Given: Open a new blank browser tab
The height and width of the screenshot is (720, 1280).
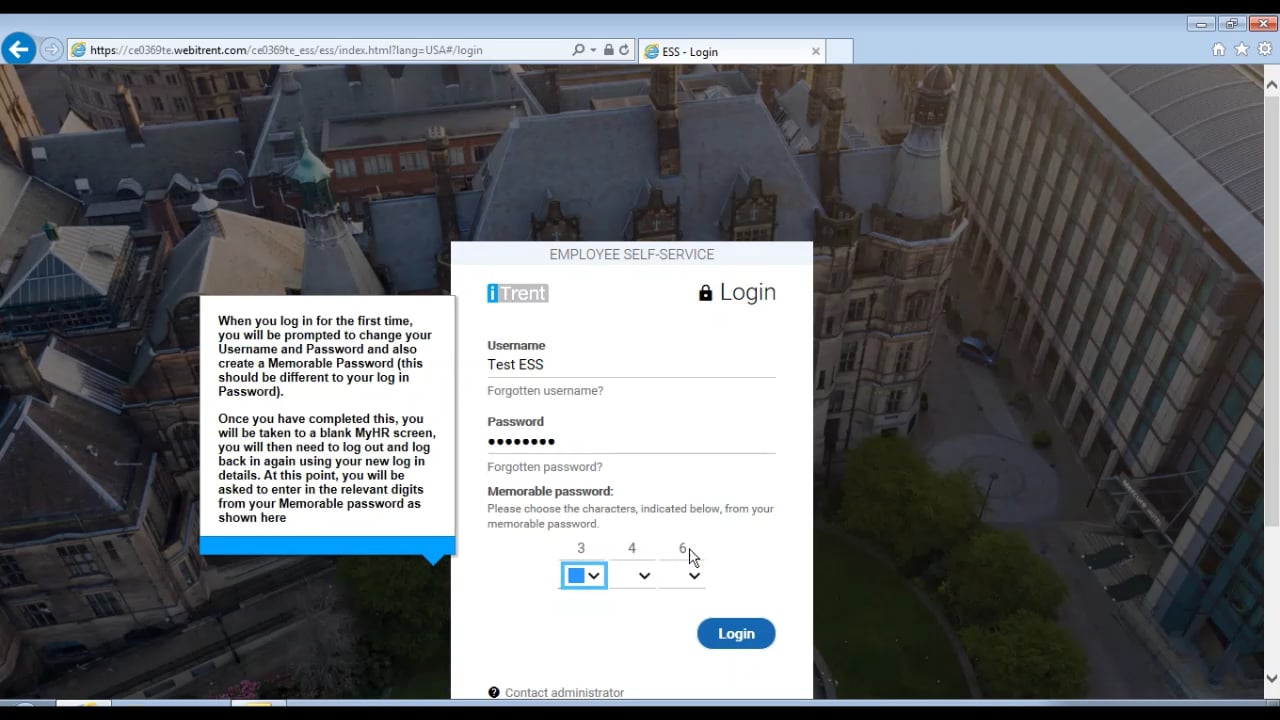Looking at the screenshot, I should [840, 51].
